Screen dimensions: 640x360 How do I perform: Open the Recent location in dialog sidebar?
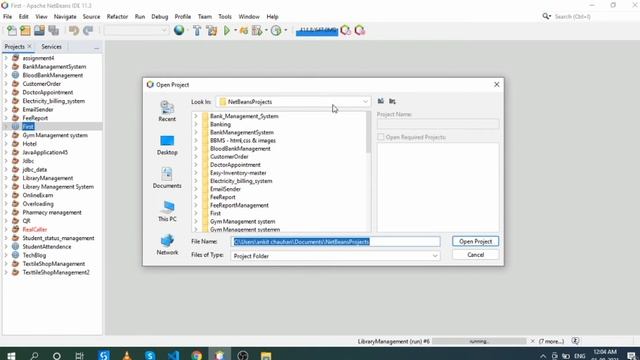coord(167,111)
